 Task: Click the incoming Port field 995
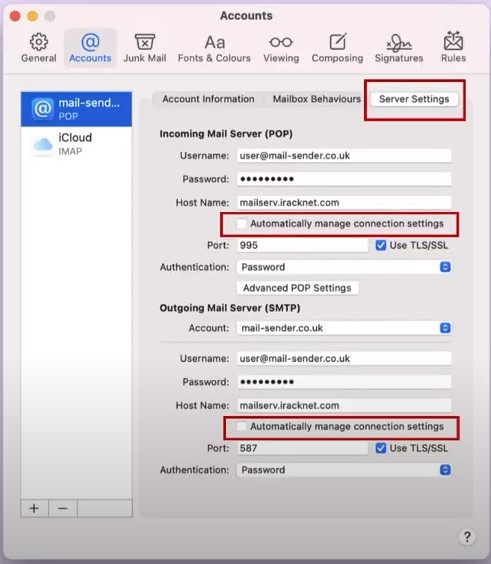tap(302, 245)
